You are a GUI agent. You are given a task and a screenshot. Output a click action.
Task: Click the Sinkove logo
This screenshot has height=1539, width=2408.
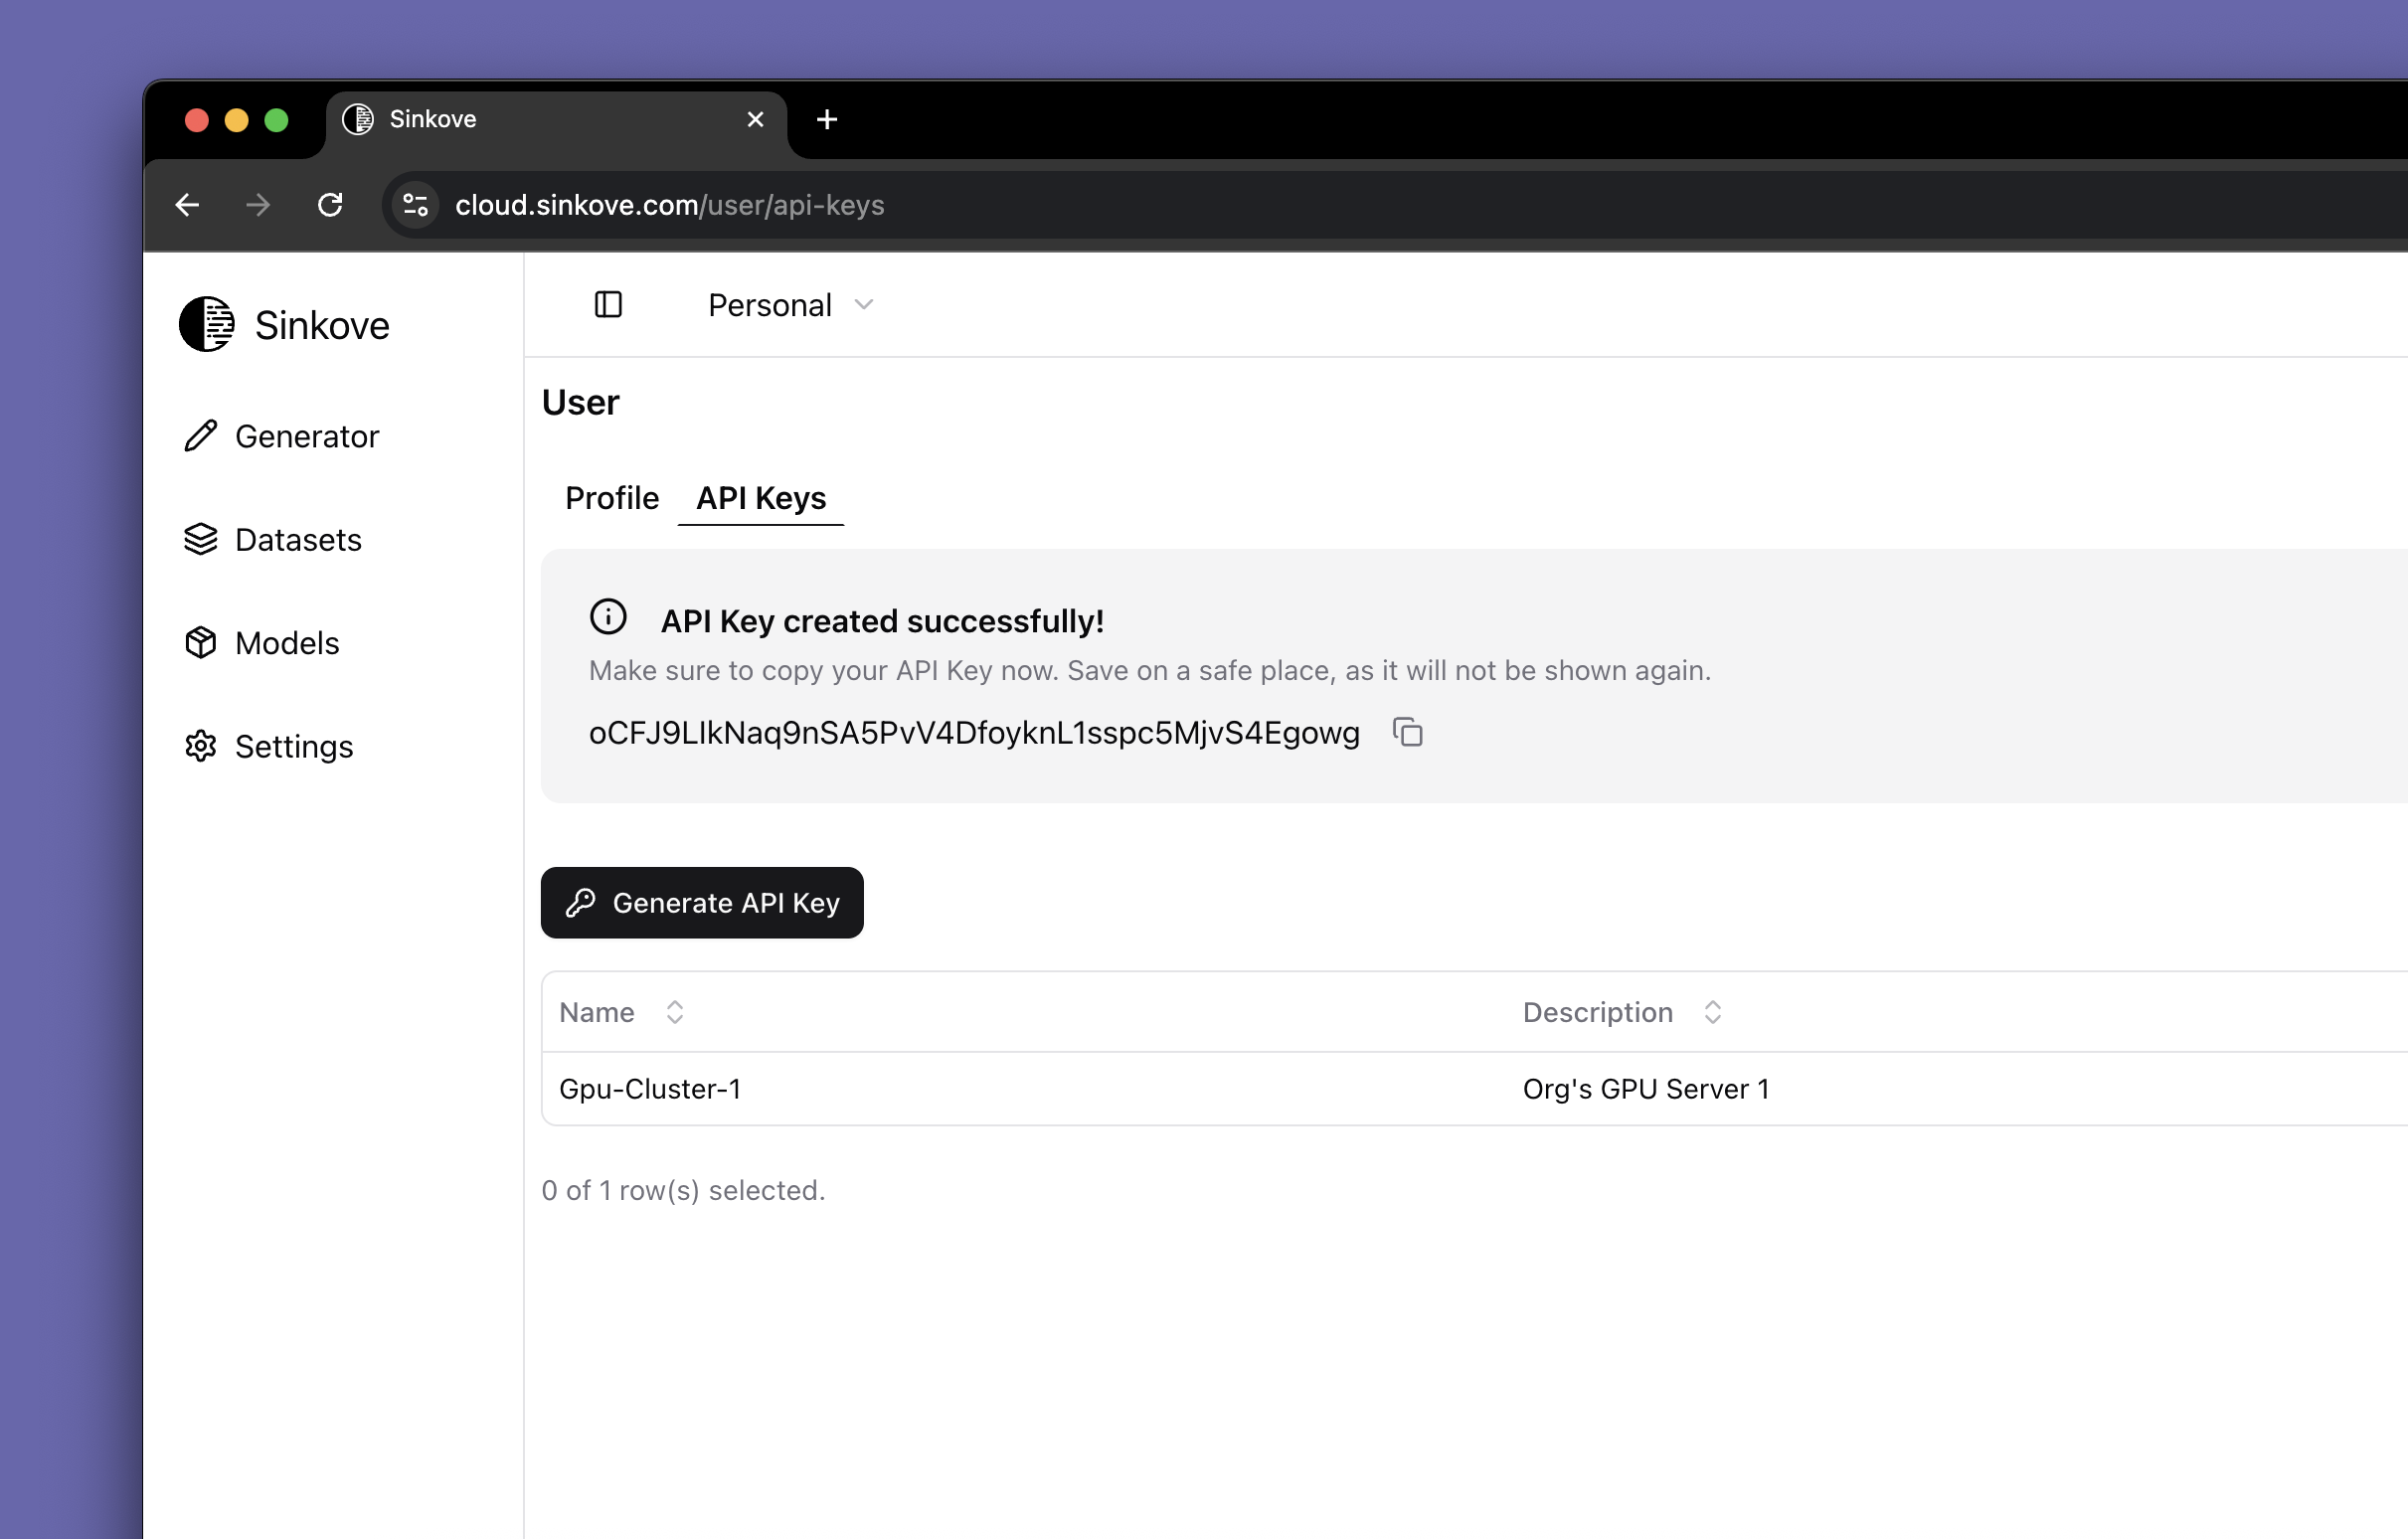(x=285, y=324)
